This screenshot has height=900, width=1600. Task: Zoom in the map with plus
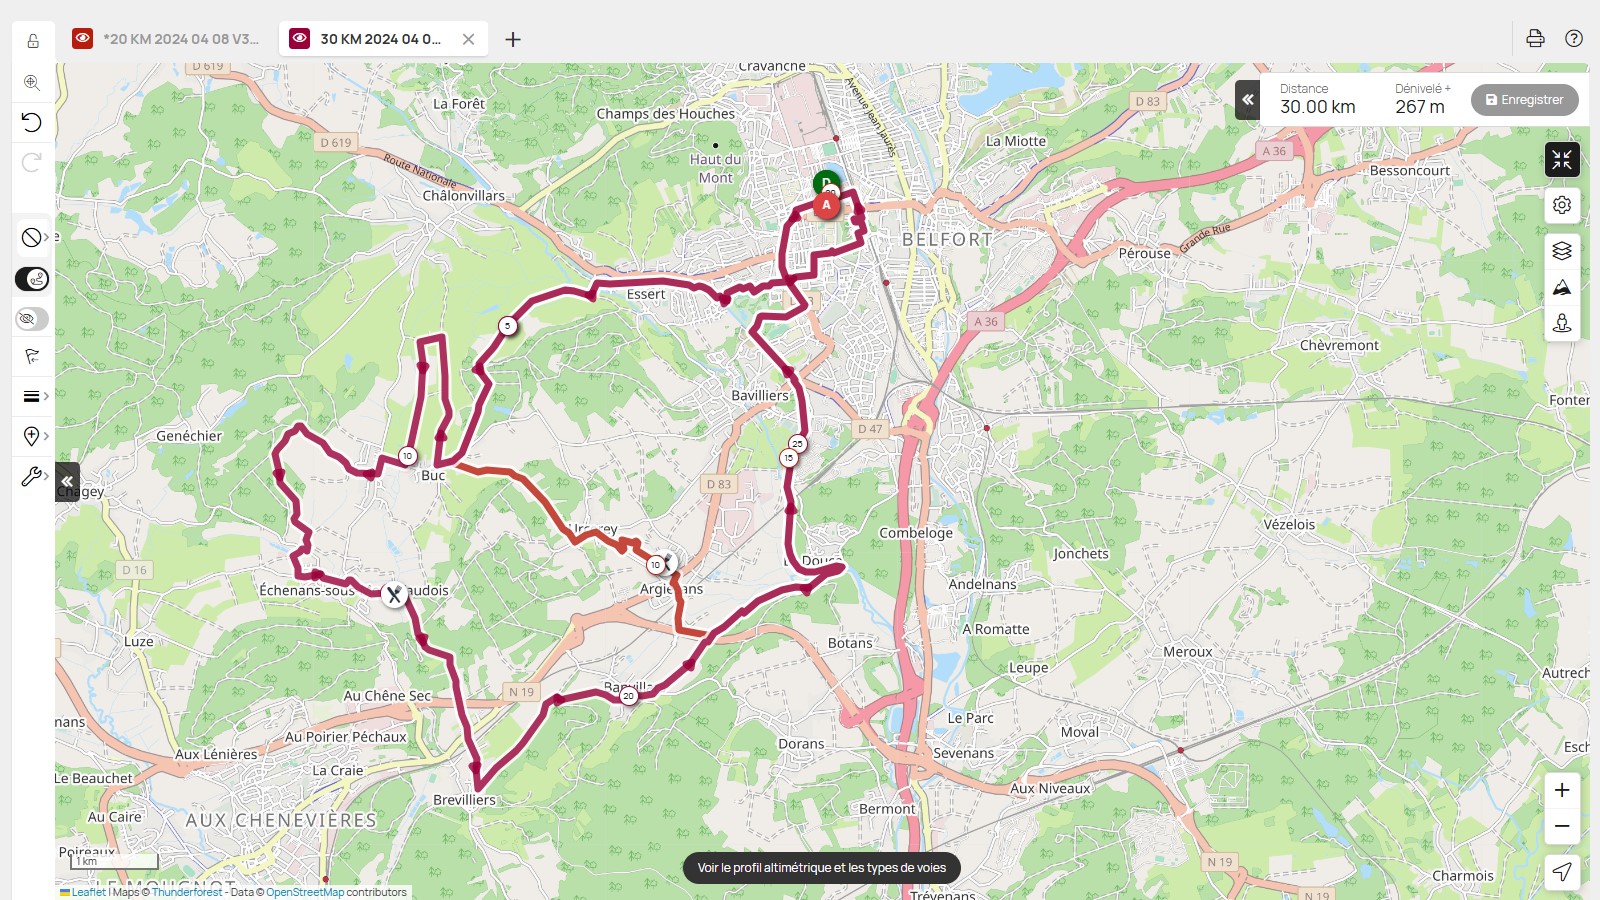(1562, 790)
